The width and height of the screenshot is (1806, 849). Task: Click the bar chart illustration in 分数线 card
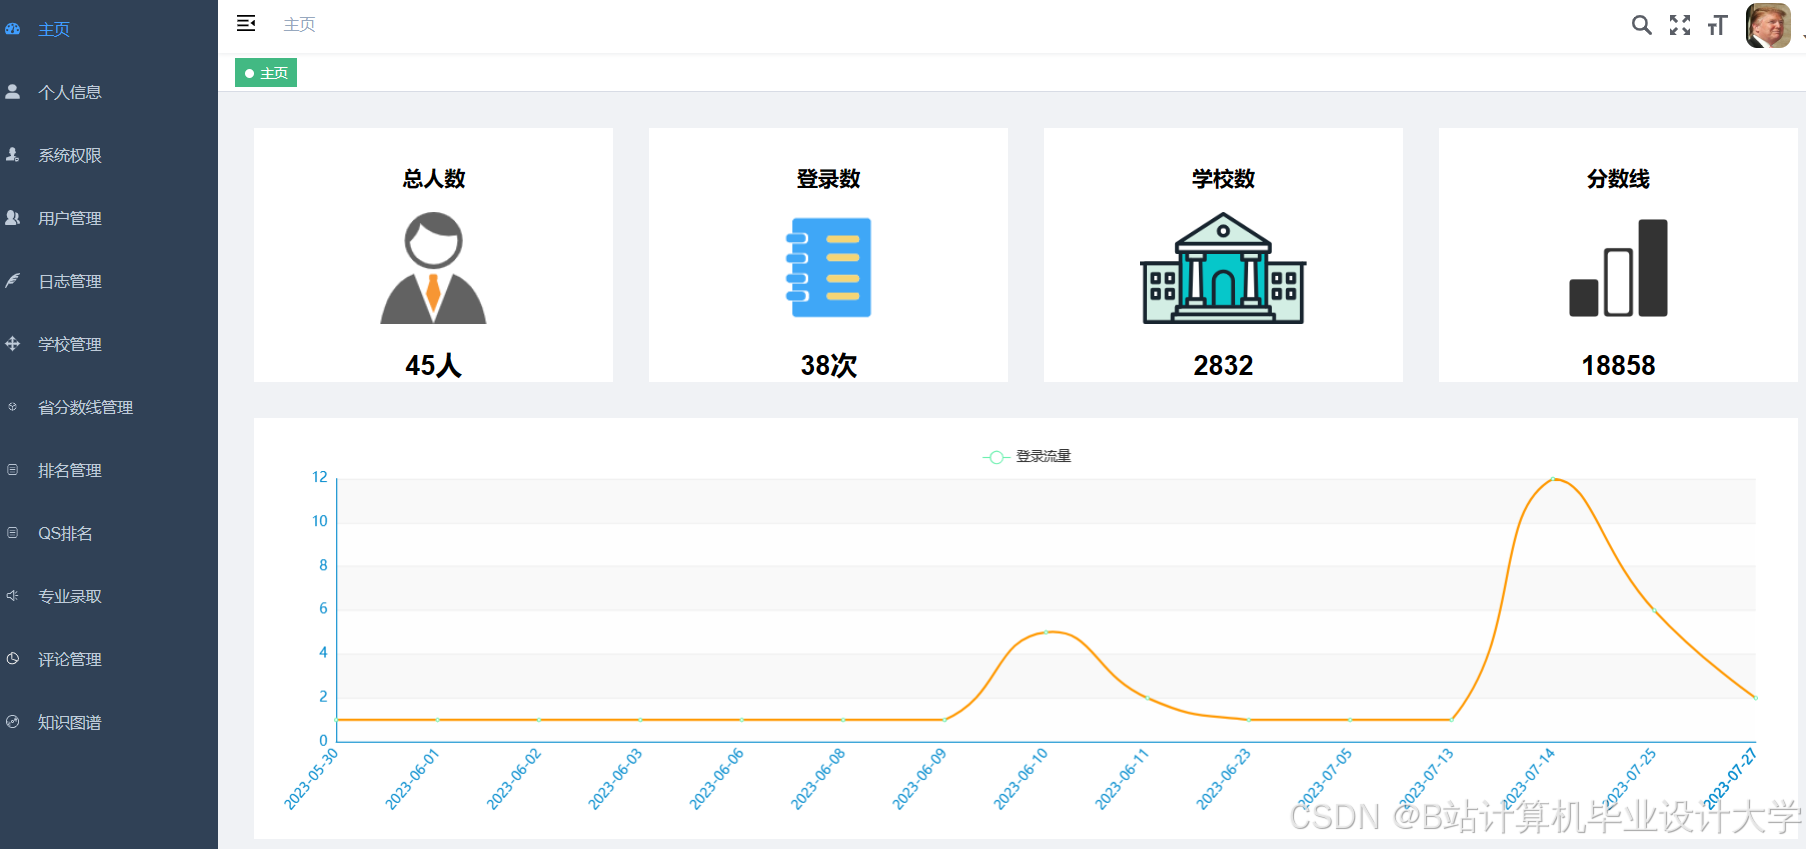[1618, 268]
